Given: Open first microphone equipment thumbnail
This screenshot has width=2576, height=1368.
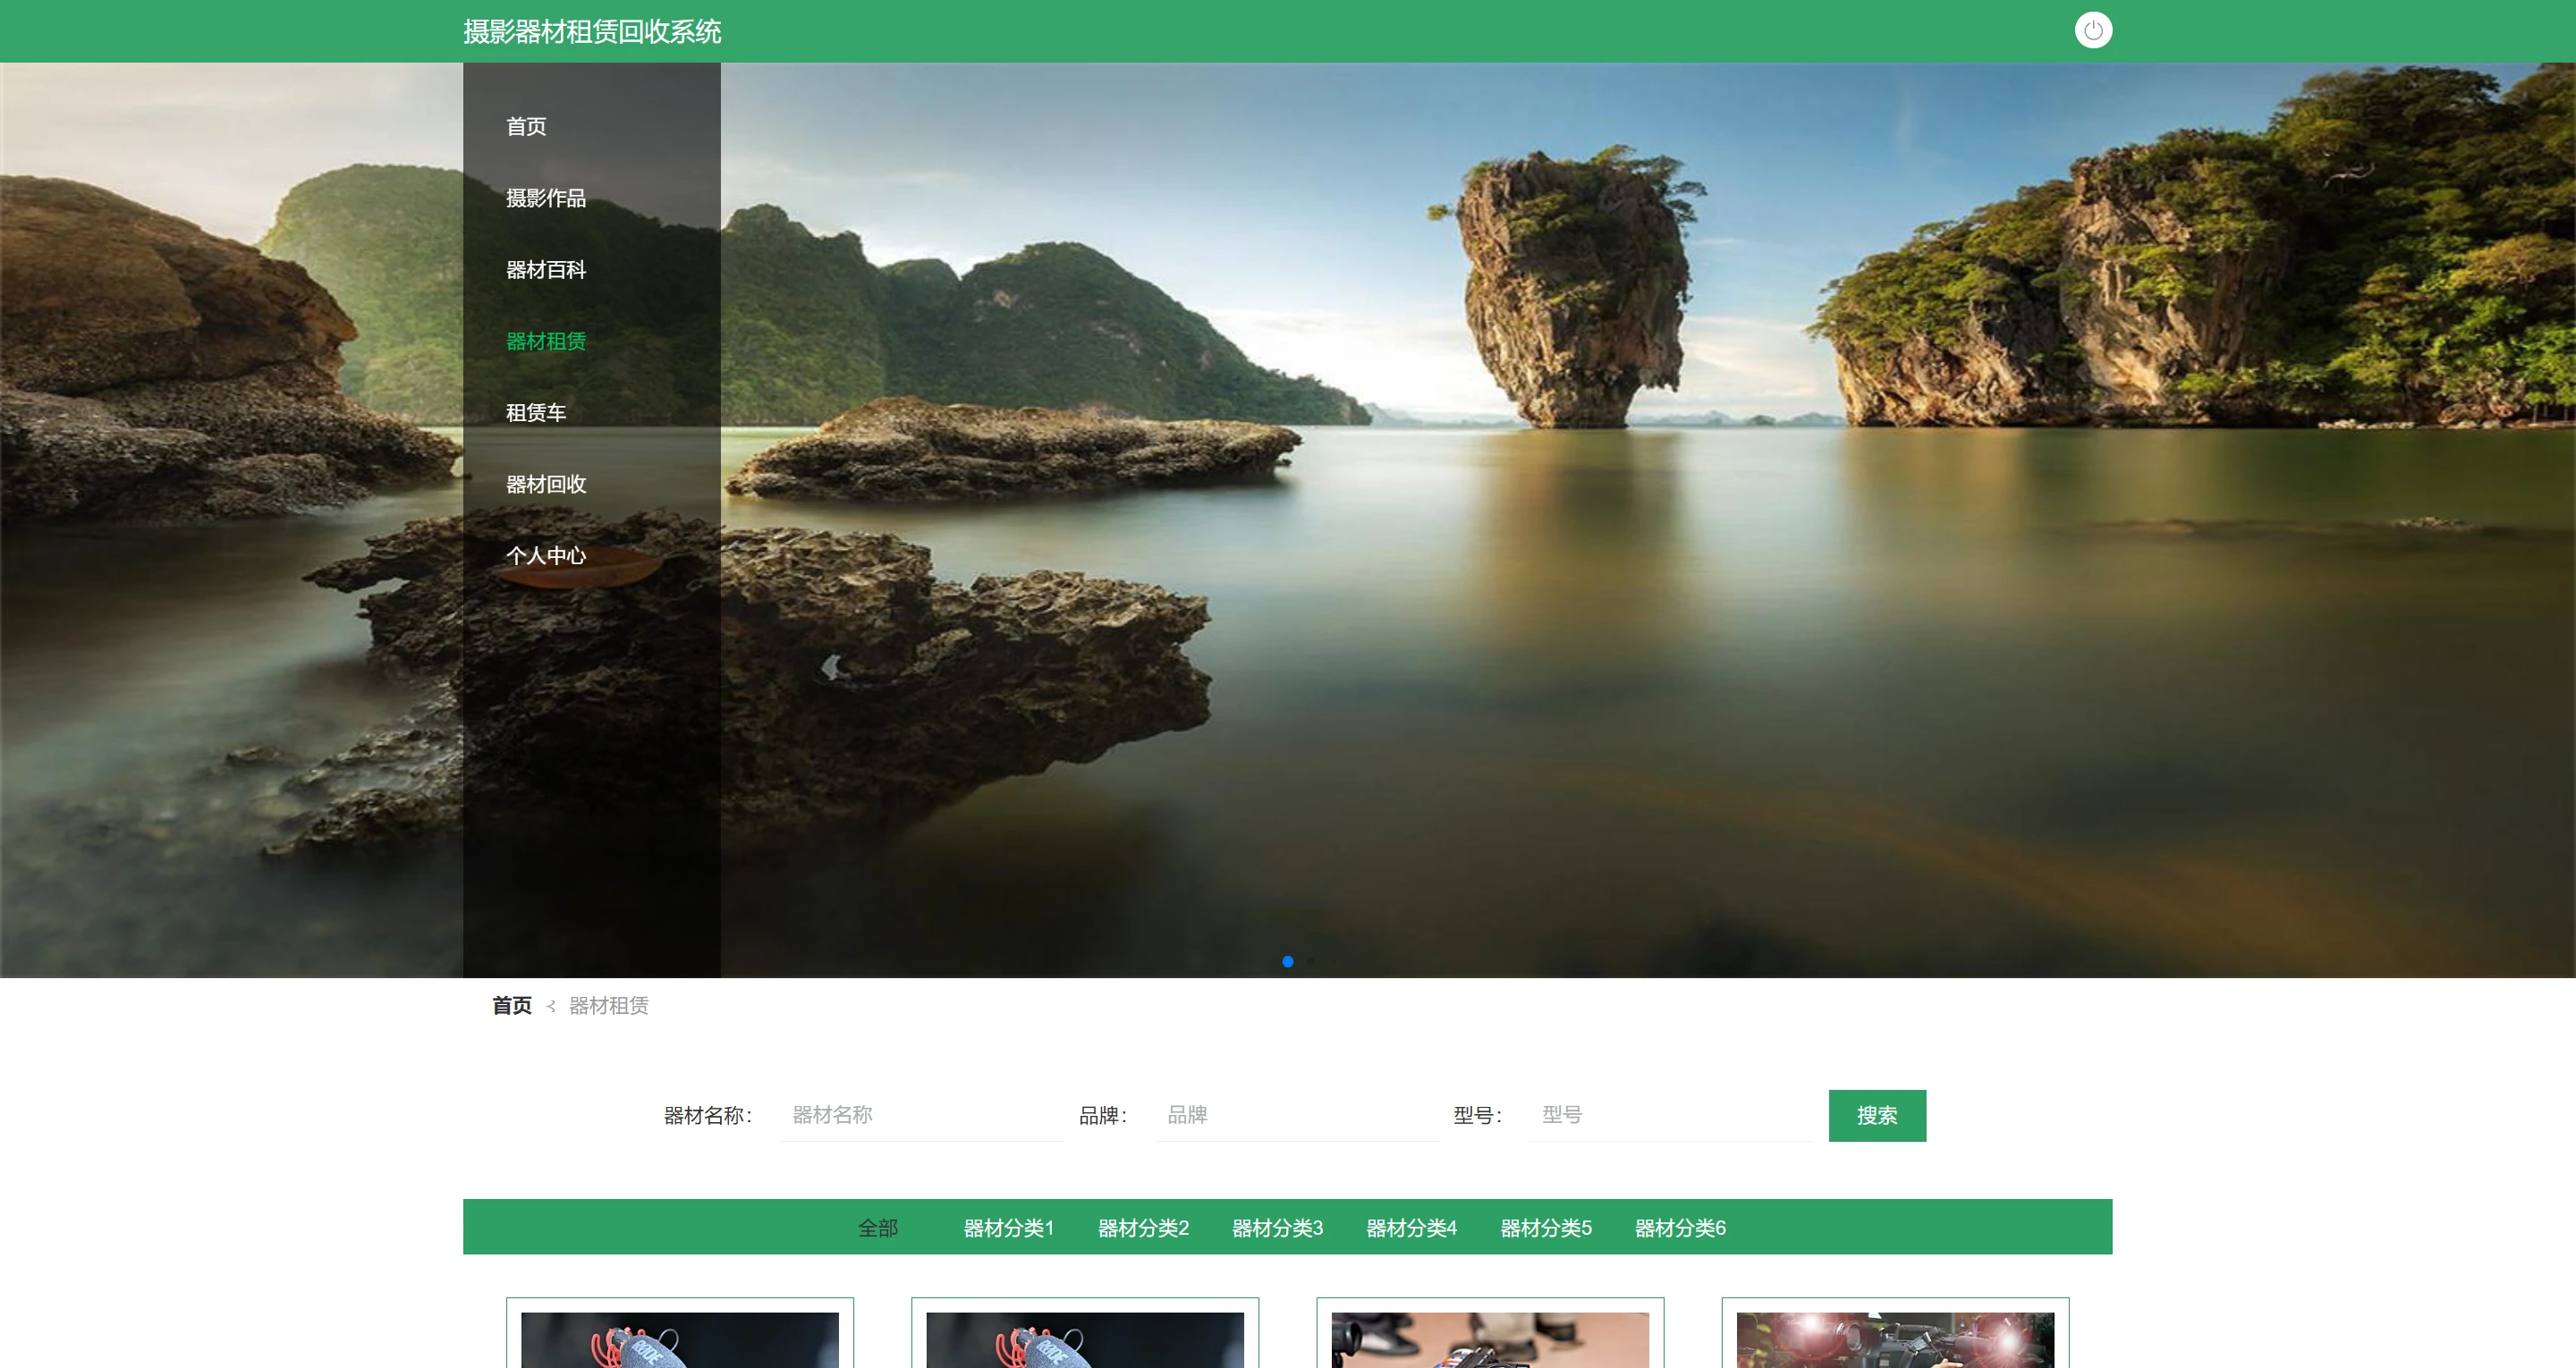Looking at the screenshot, I should pyautogui.click(x=679, y=1340).
